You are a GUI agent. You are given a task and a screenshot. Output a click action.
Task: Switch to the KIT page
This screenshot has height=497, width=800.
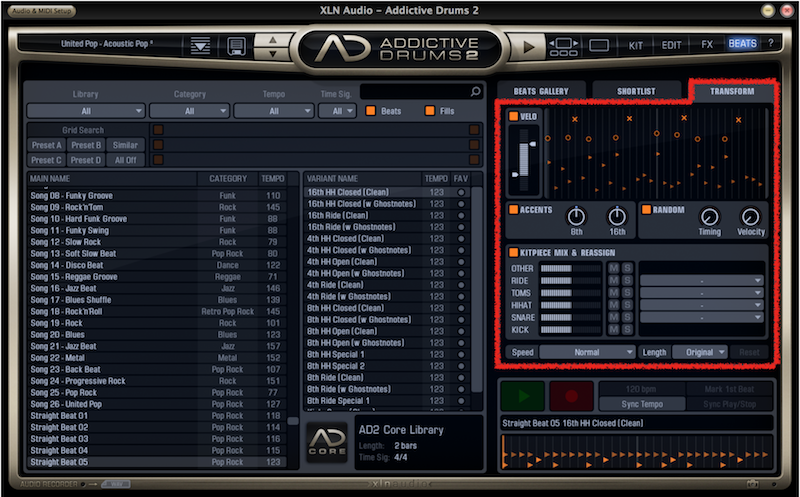click(636, 45)
